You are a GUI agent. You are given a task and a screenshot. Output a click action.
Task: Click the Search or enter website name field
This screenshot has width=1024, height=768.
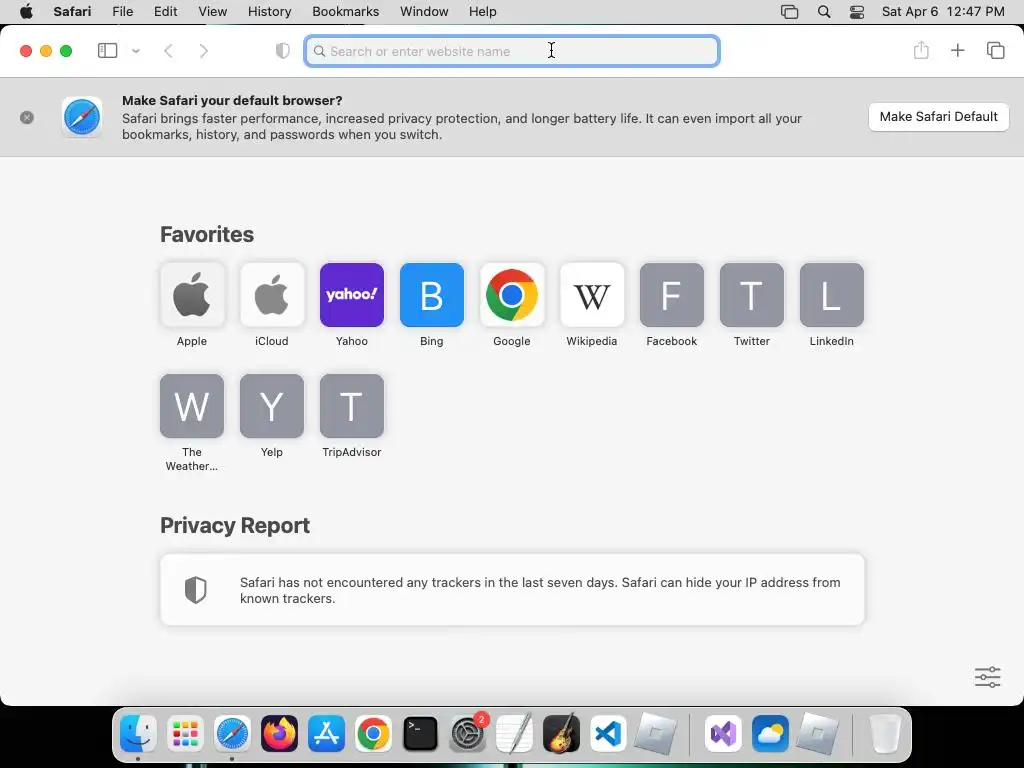pyautogui.click(x=512, y=51)
